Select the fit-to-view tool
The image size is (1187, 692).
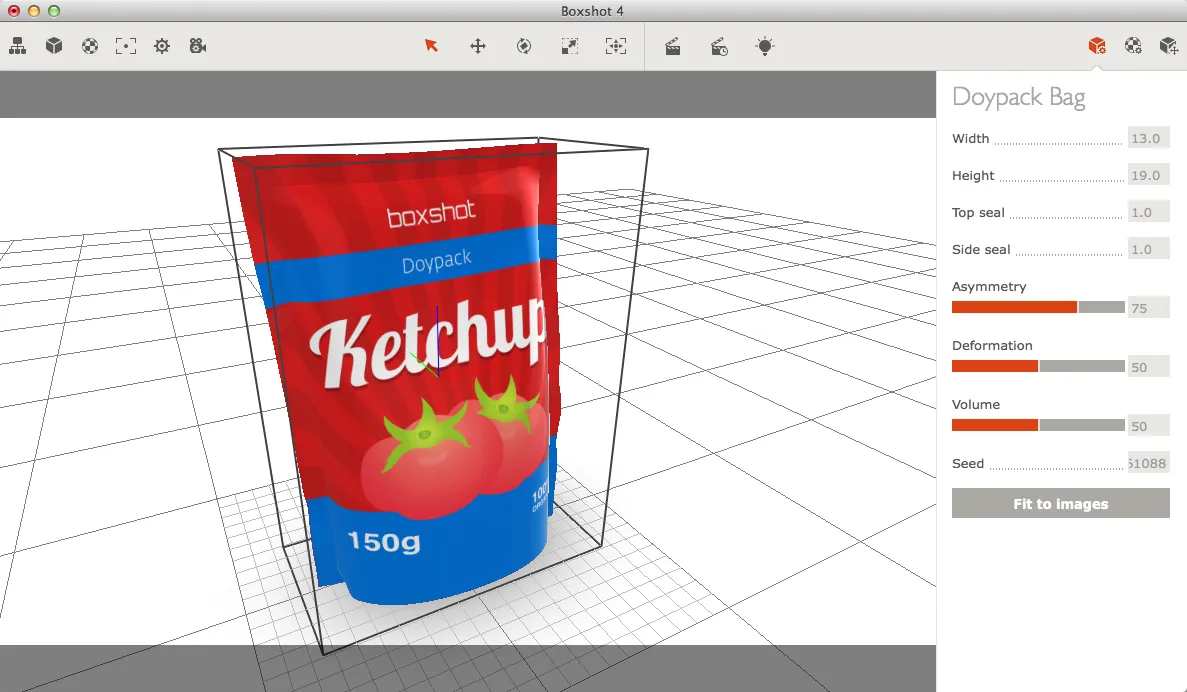coord(615,46)
